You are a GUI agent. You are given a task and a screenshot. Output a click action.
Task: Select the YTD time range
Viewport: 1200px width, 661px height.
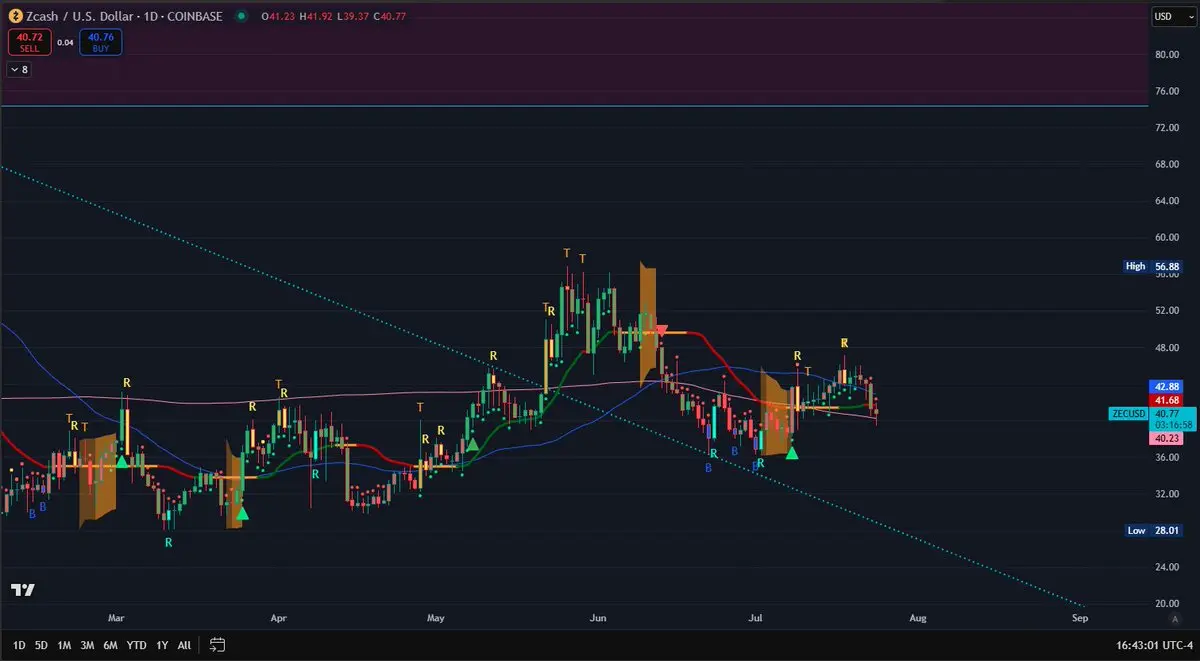tap(137, 645)
